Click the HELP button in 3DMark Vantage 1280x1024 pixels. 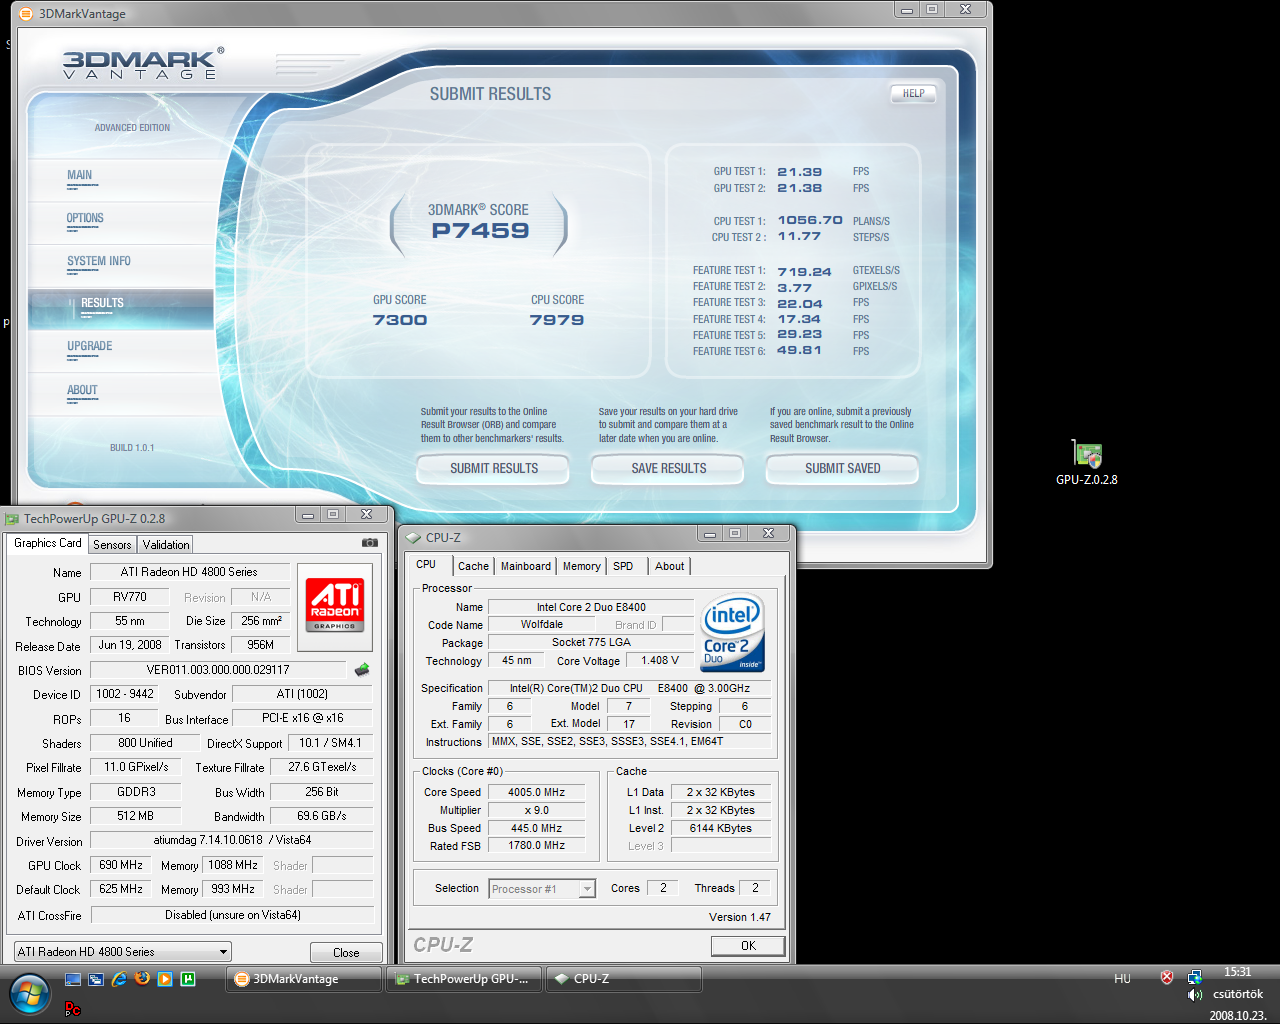click(914, 94)
